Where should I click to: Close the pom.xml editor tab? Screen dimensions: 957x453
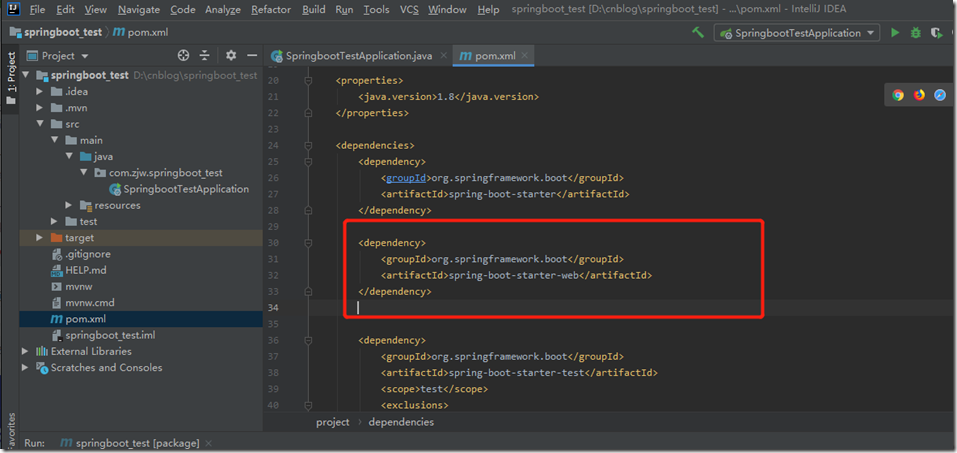524,56
